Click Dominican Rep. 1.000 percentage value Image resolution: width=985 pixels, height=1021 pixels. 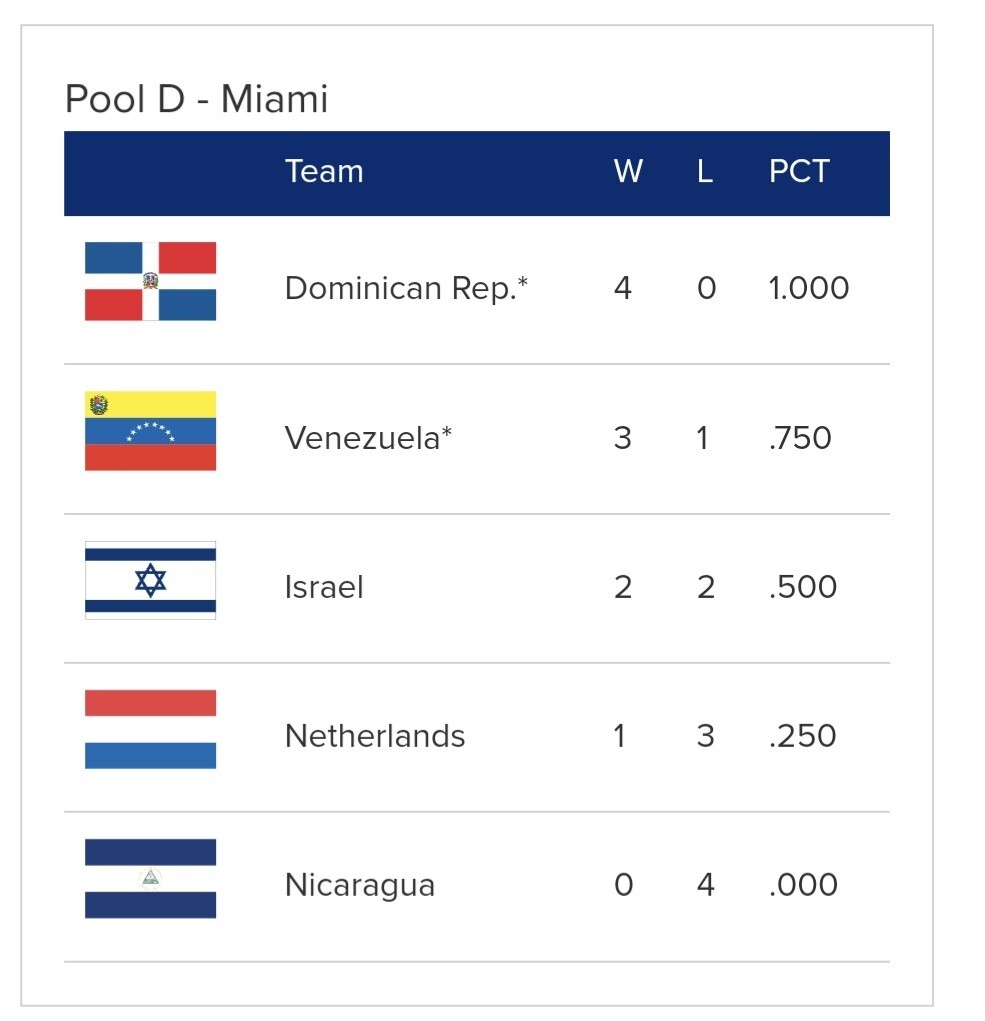pyautogui.click(x=809, y=288)
